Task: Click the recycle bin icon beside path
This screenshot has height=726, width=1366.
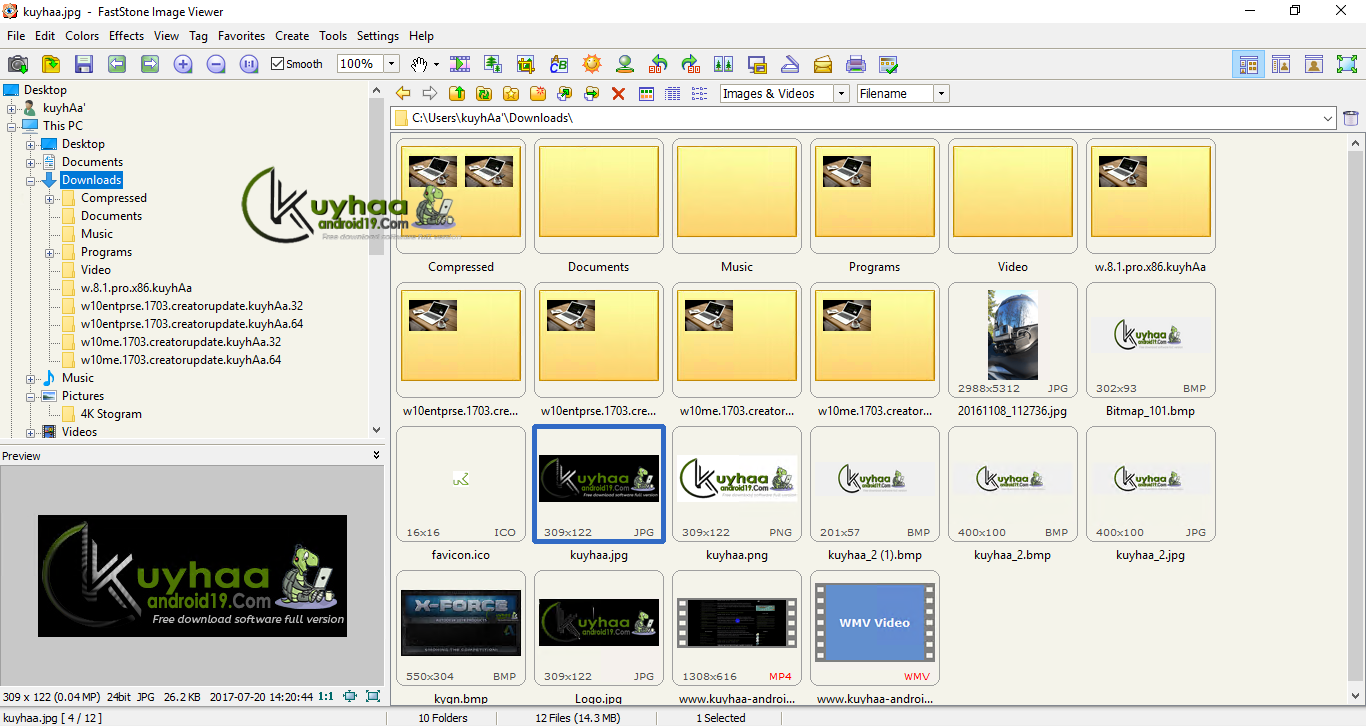Action: 1350,118
